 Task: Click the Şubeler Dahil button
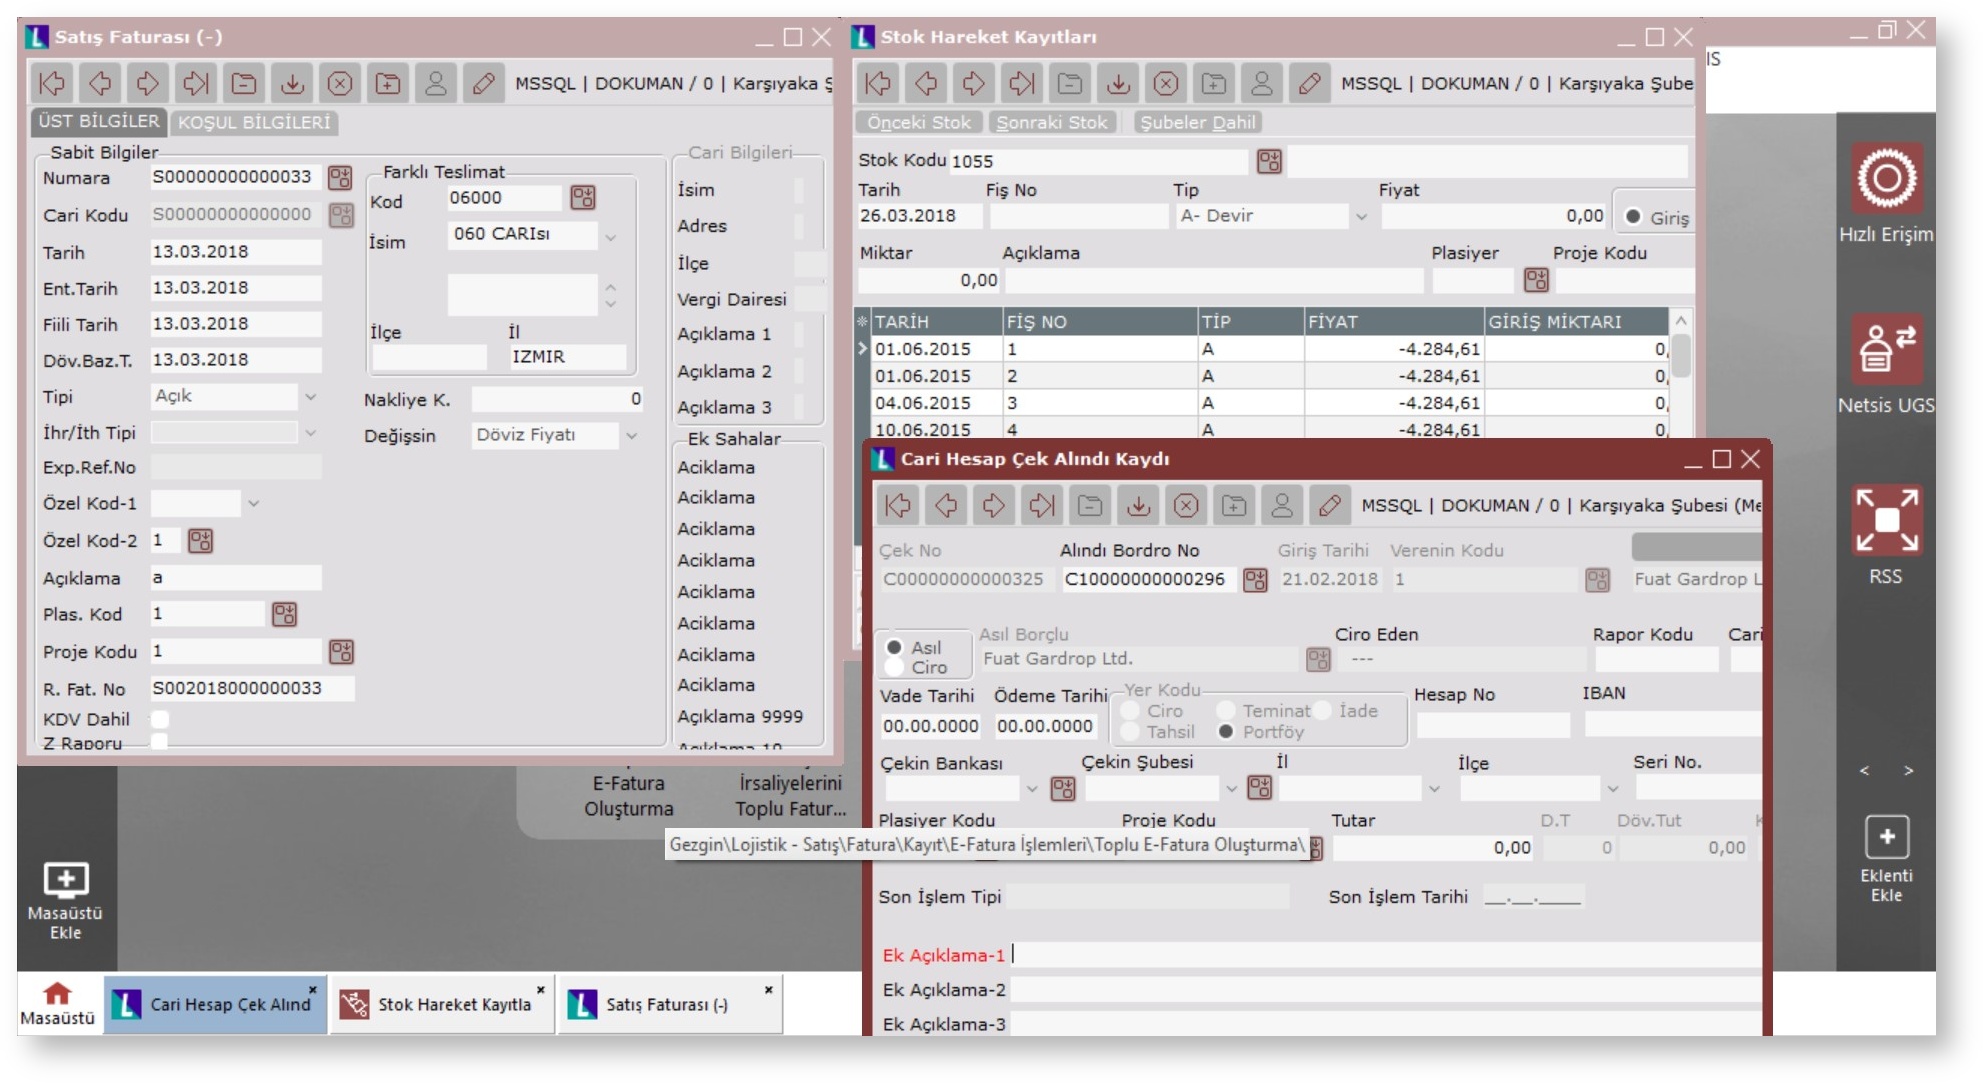pyautogui.click(x=1198, y=122)
